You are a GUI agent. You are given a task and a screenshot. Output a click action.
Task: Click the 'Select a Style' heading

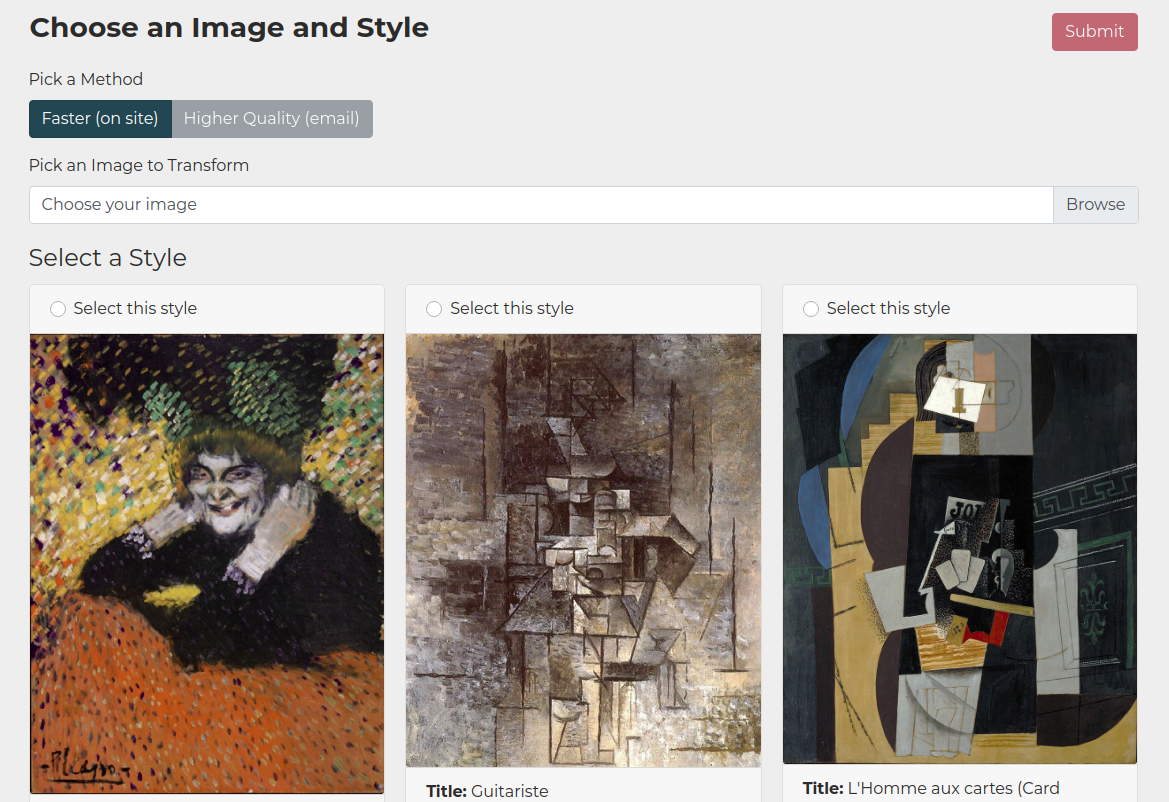[x=107, y=257]
